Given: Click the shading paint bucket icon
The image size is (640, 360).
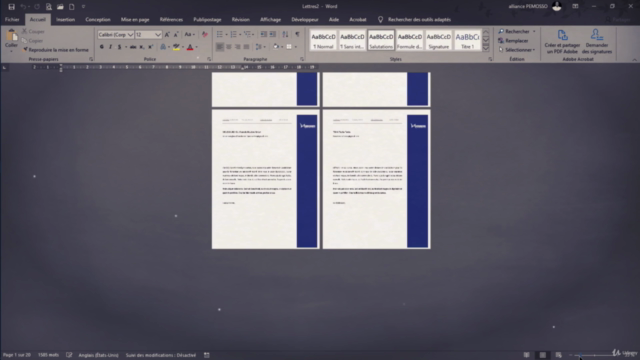Looking at the screenshot, I should [x=276, y=47].
